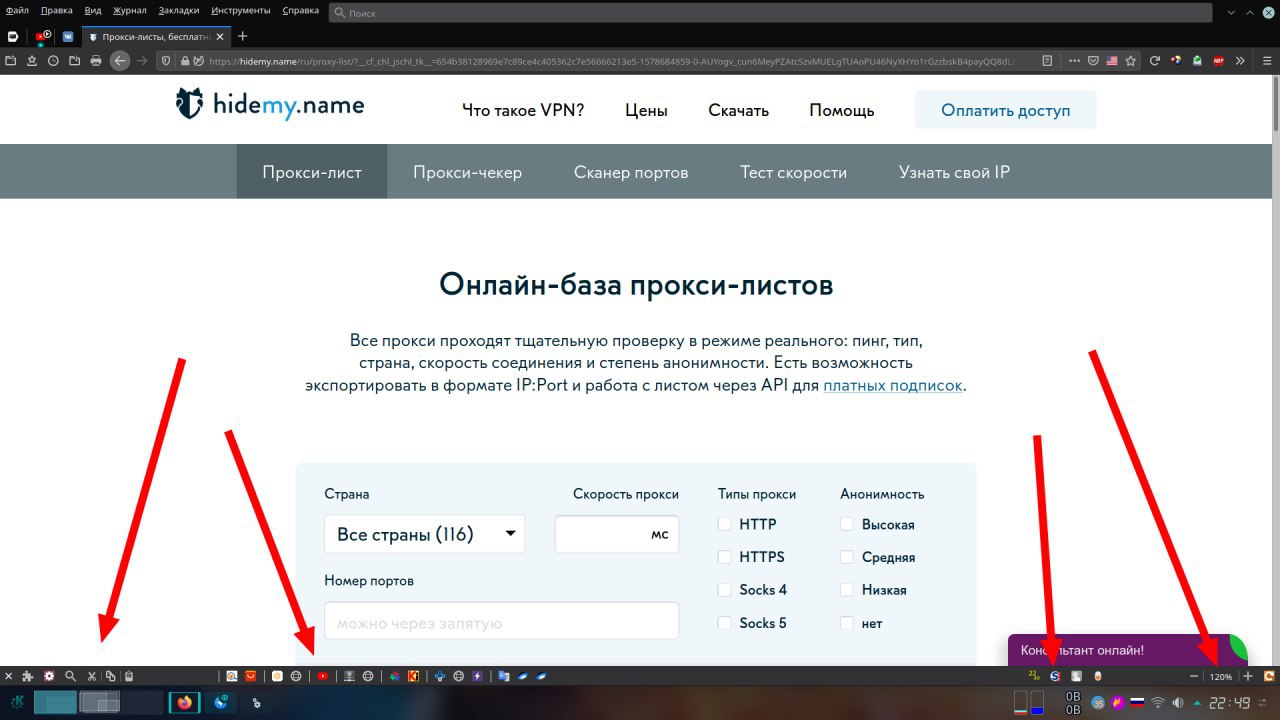
Task: Zoom out with the minus button
Action: [x=1194, y=676]
